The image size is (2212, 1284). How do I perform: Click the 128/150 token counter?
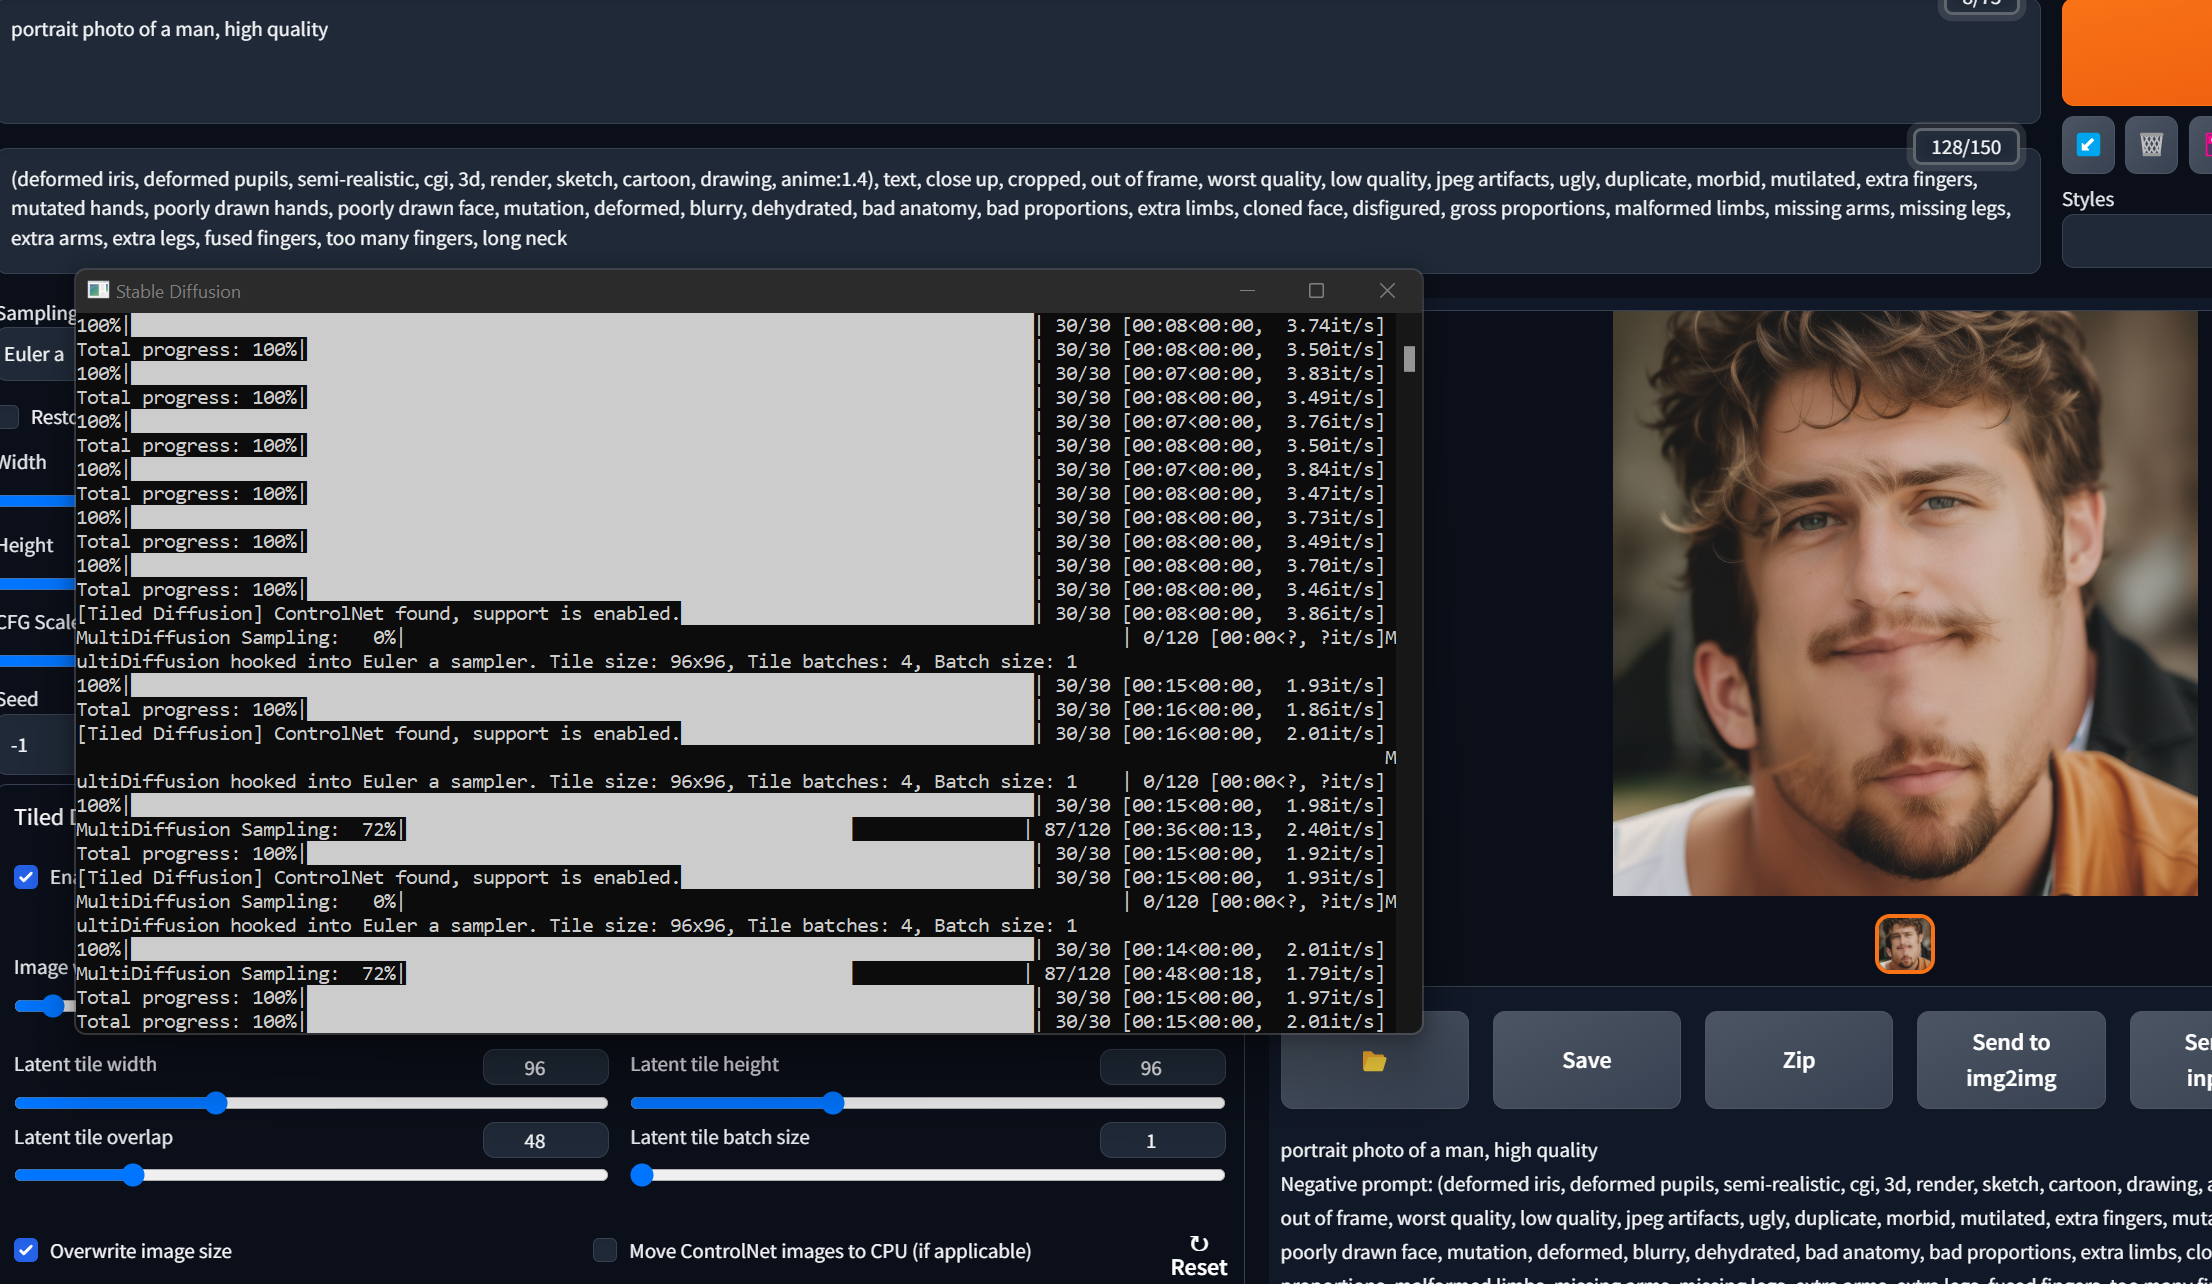[x=1965, y=147]
